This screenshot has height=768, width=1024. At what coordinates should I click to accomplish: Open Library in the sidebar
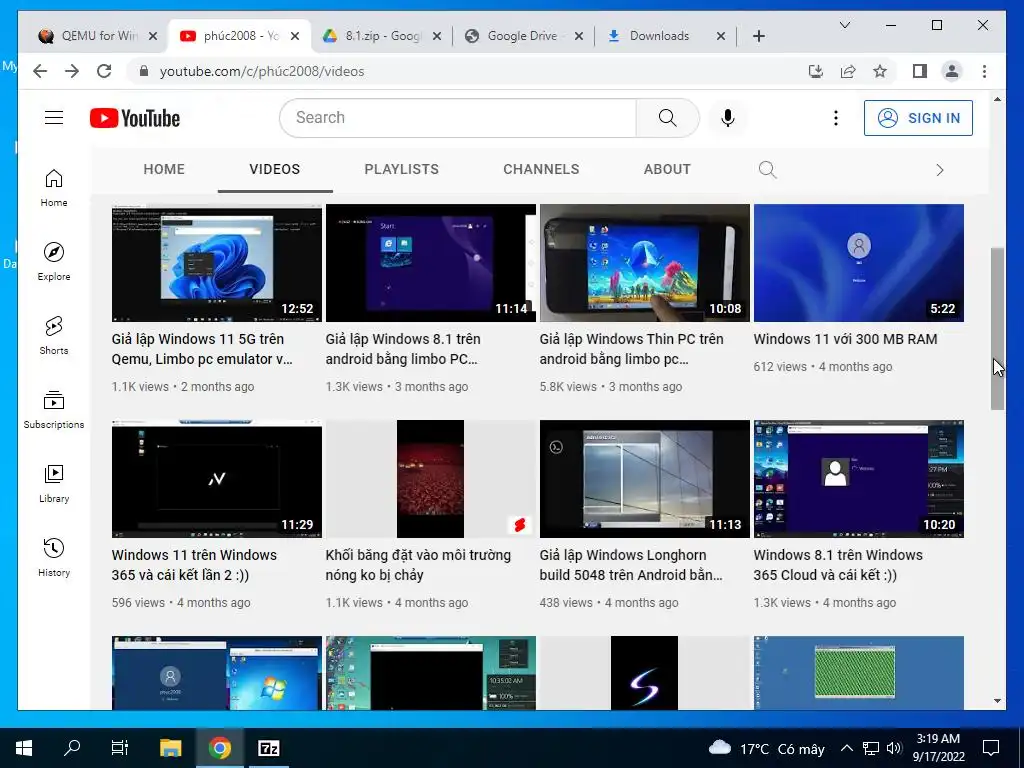click(54, 483)
